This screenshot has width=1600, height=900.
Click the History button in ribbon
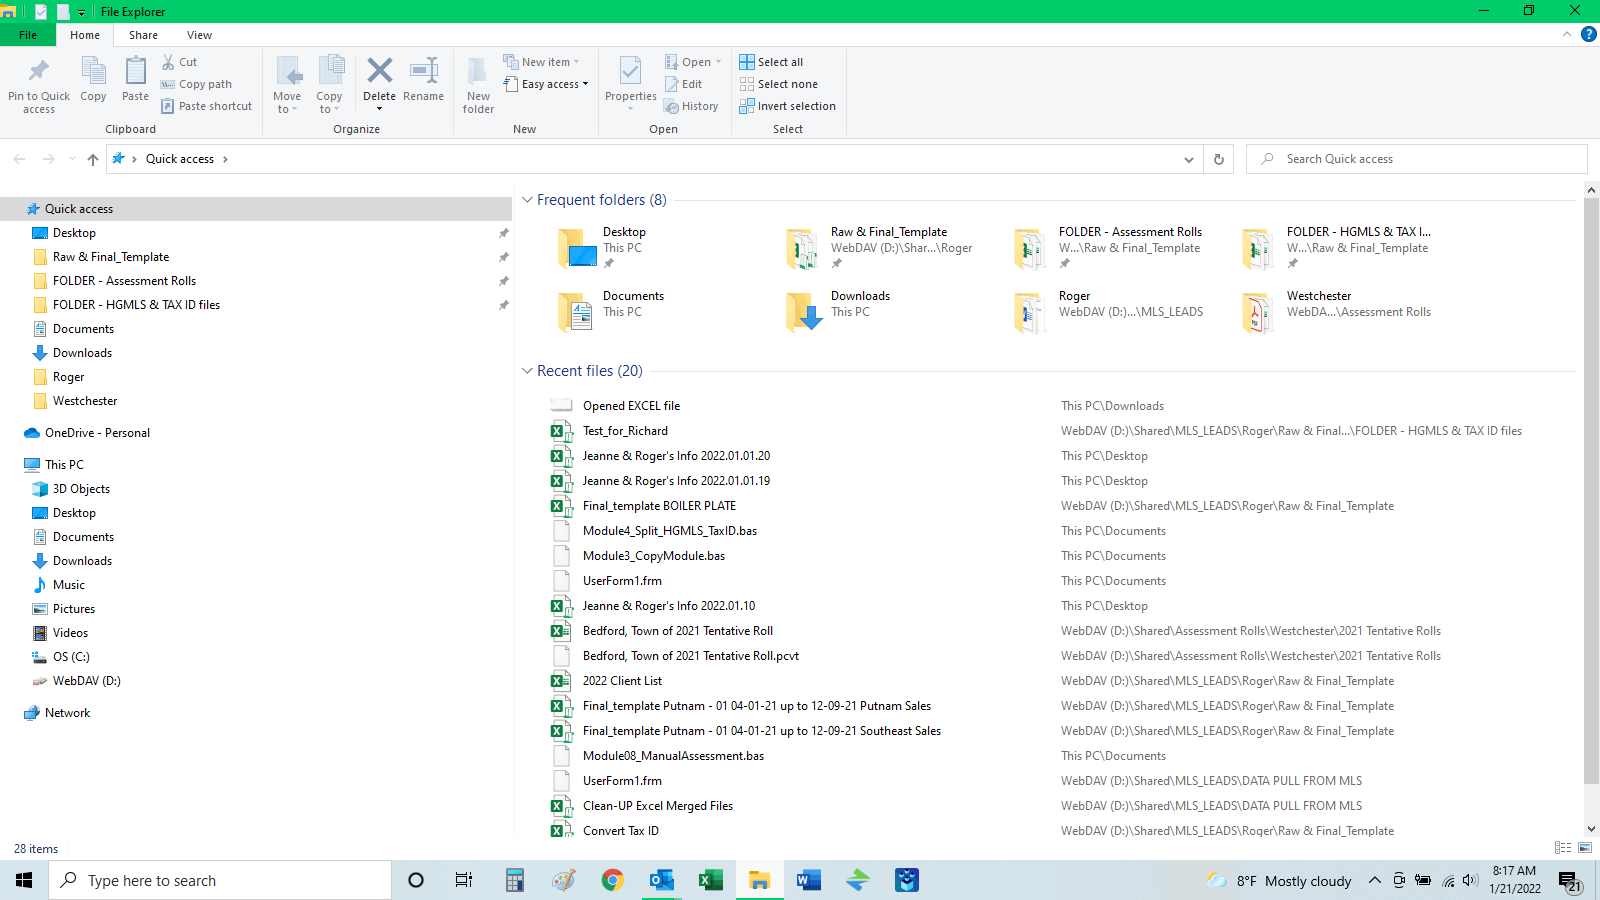coord(691,106)
